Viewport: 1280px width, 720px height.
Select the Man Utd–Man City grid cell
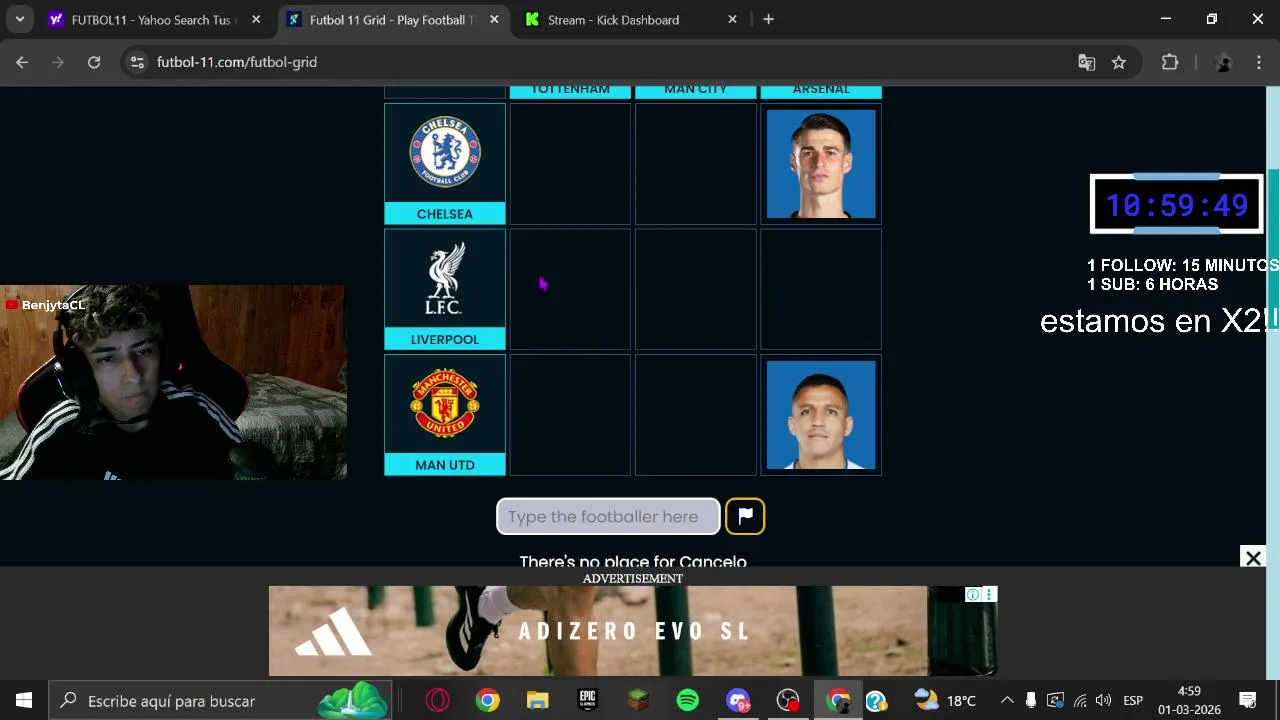(696, 415)
